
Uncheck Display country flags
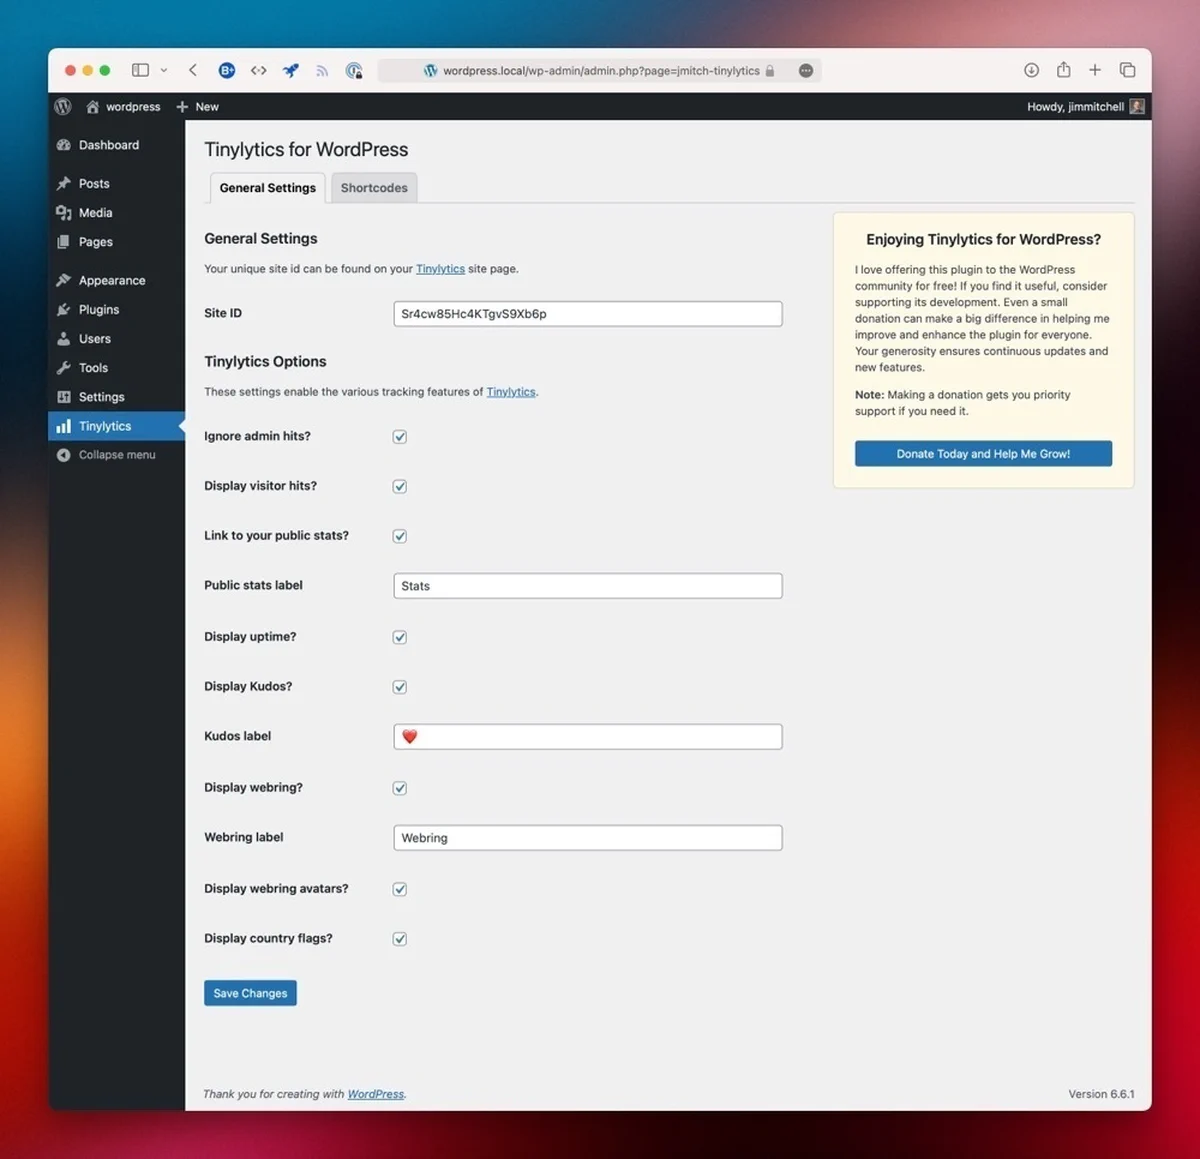tap(399, 938)
